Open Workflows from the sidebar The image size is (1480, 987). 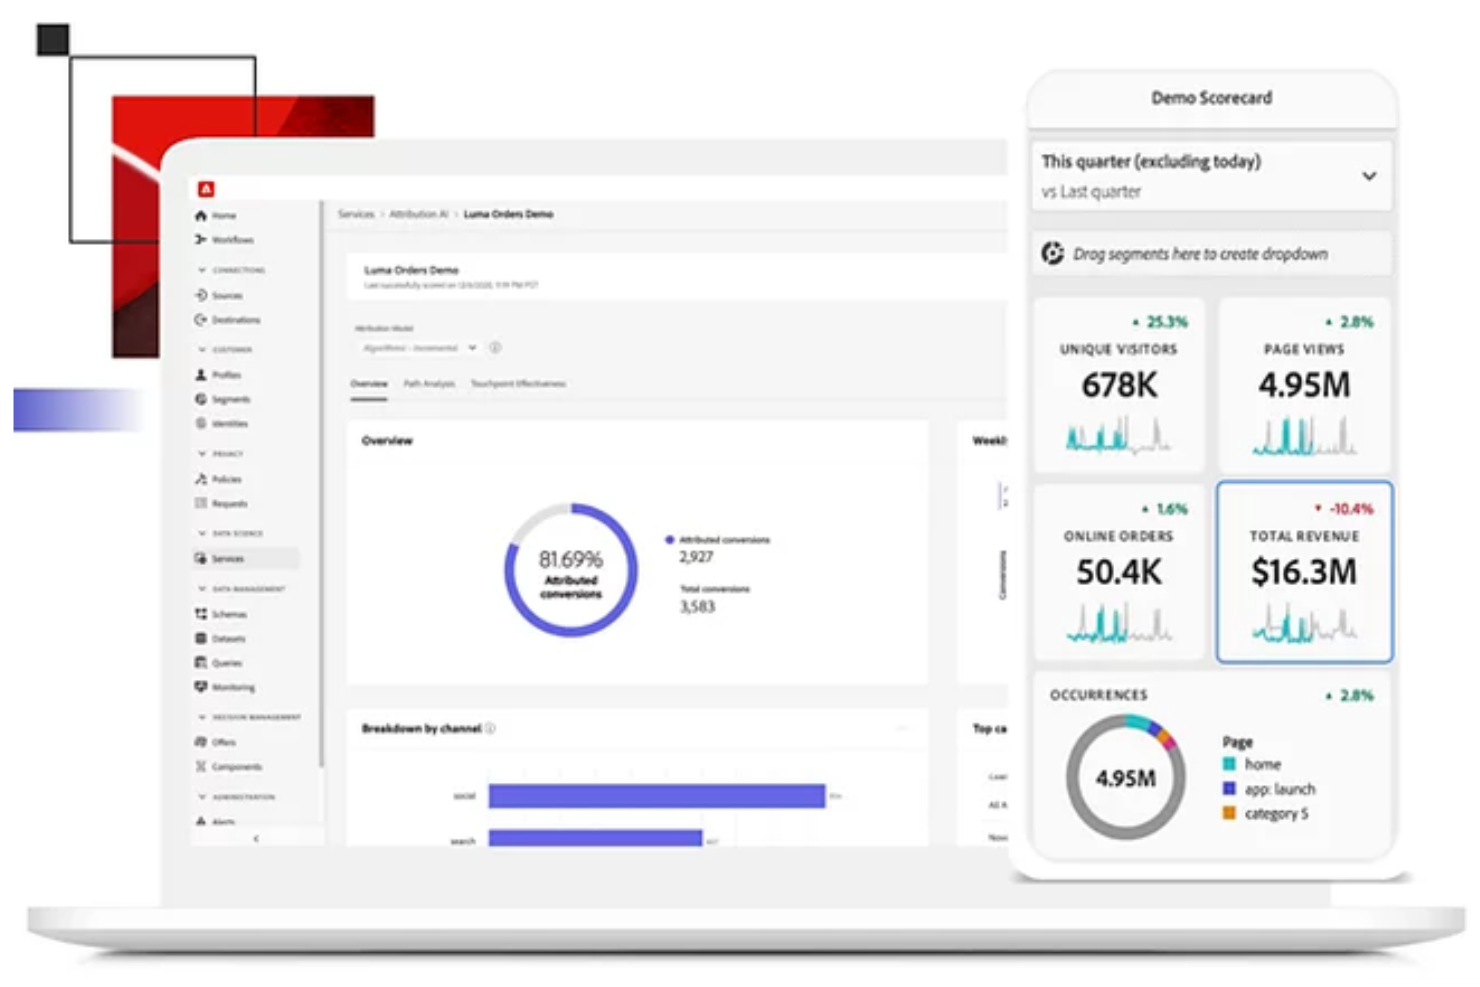point(229,240)
